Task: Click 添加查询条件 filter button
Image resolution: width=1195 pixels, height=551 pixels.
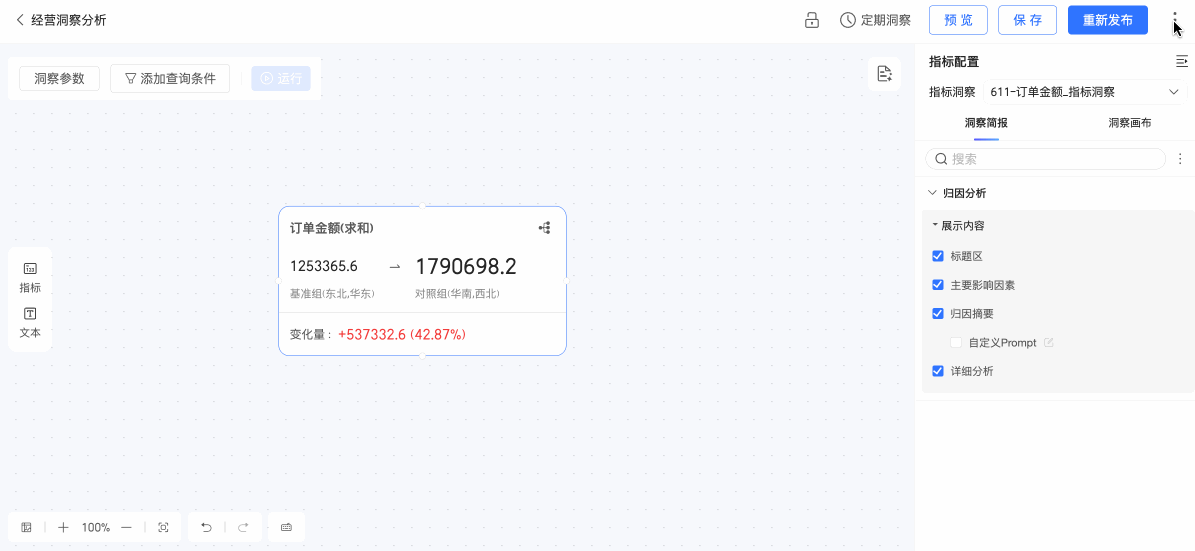Action: [170, 78]
